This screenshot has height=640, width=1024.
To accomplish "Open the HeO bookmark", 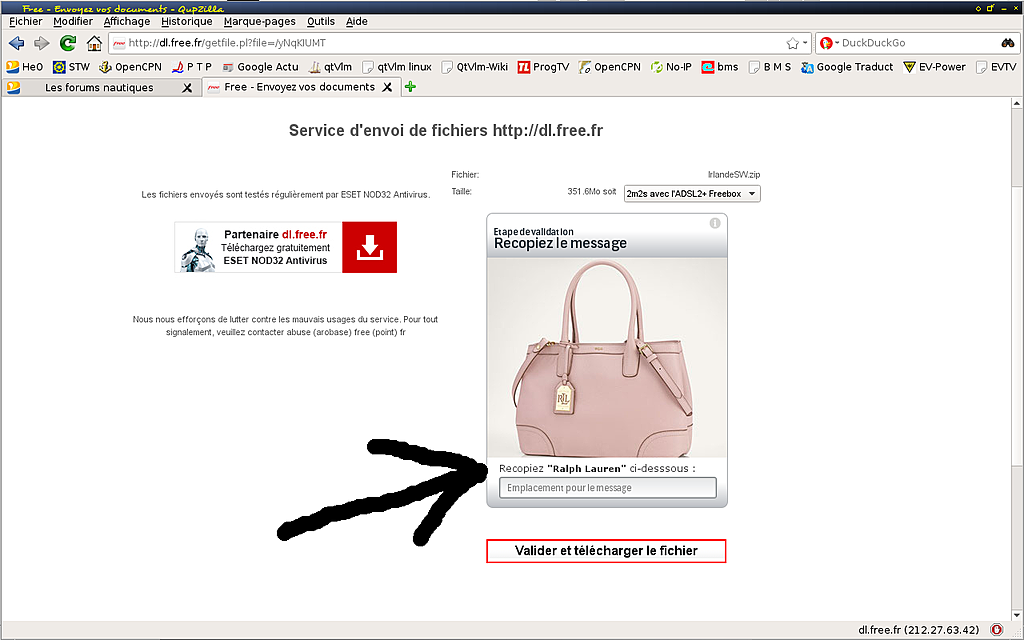I will pos(24,67).
